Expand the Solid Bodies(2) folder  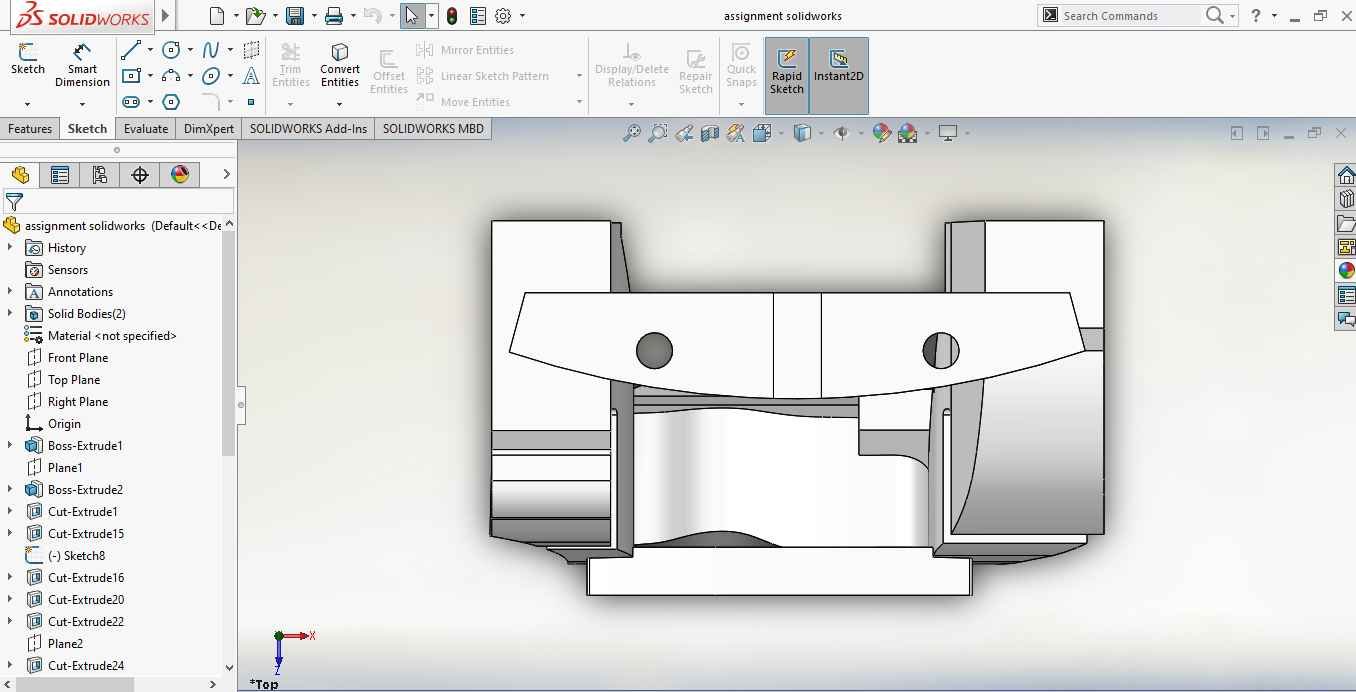[10, 314]
